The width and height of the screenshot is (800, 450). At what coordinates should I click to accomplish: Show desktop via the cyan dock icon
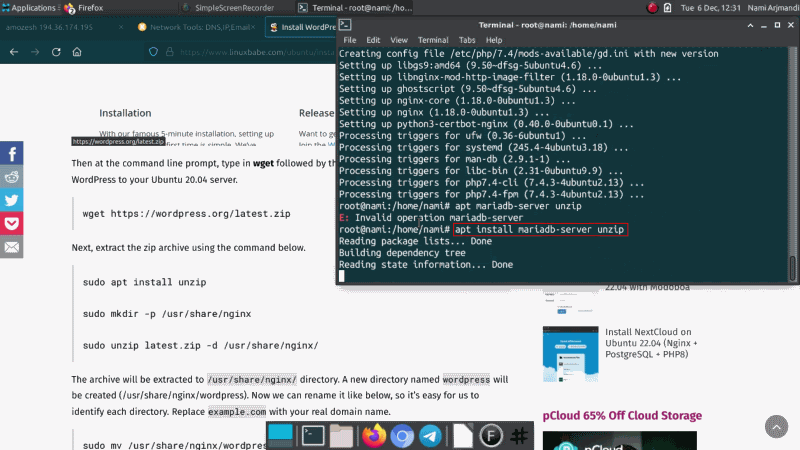[281, 435]
